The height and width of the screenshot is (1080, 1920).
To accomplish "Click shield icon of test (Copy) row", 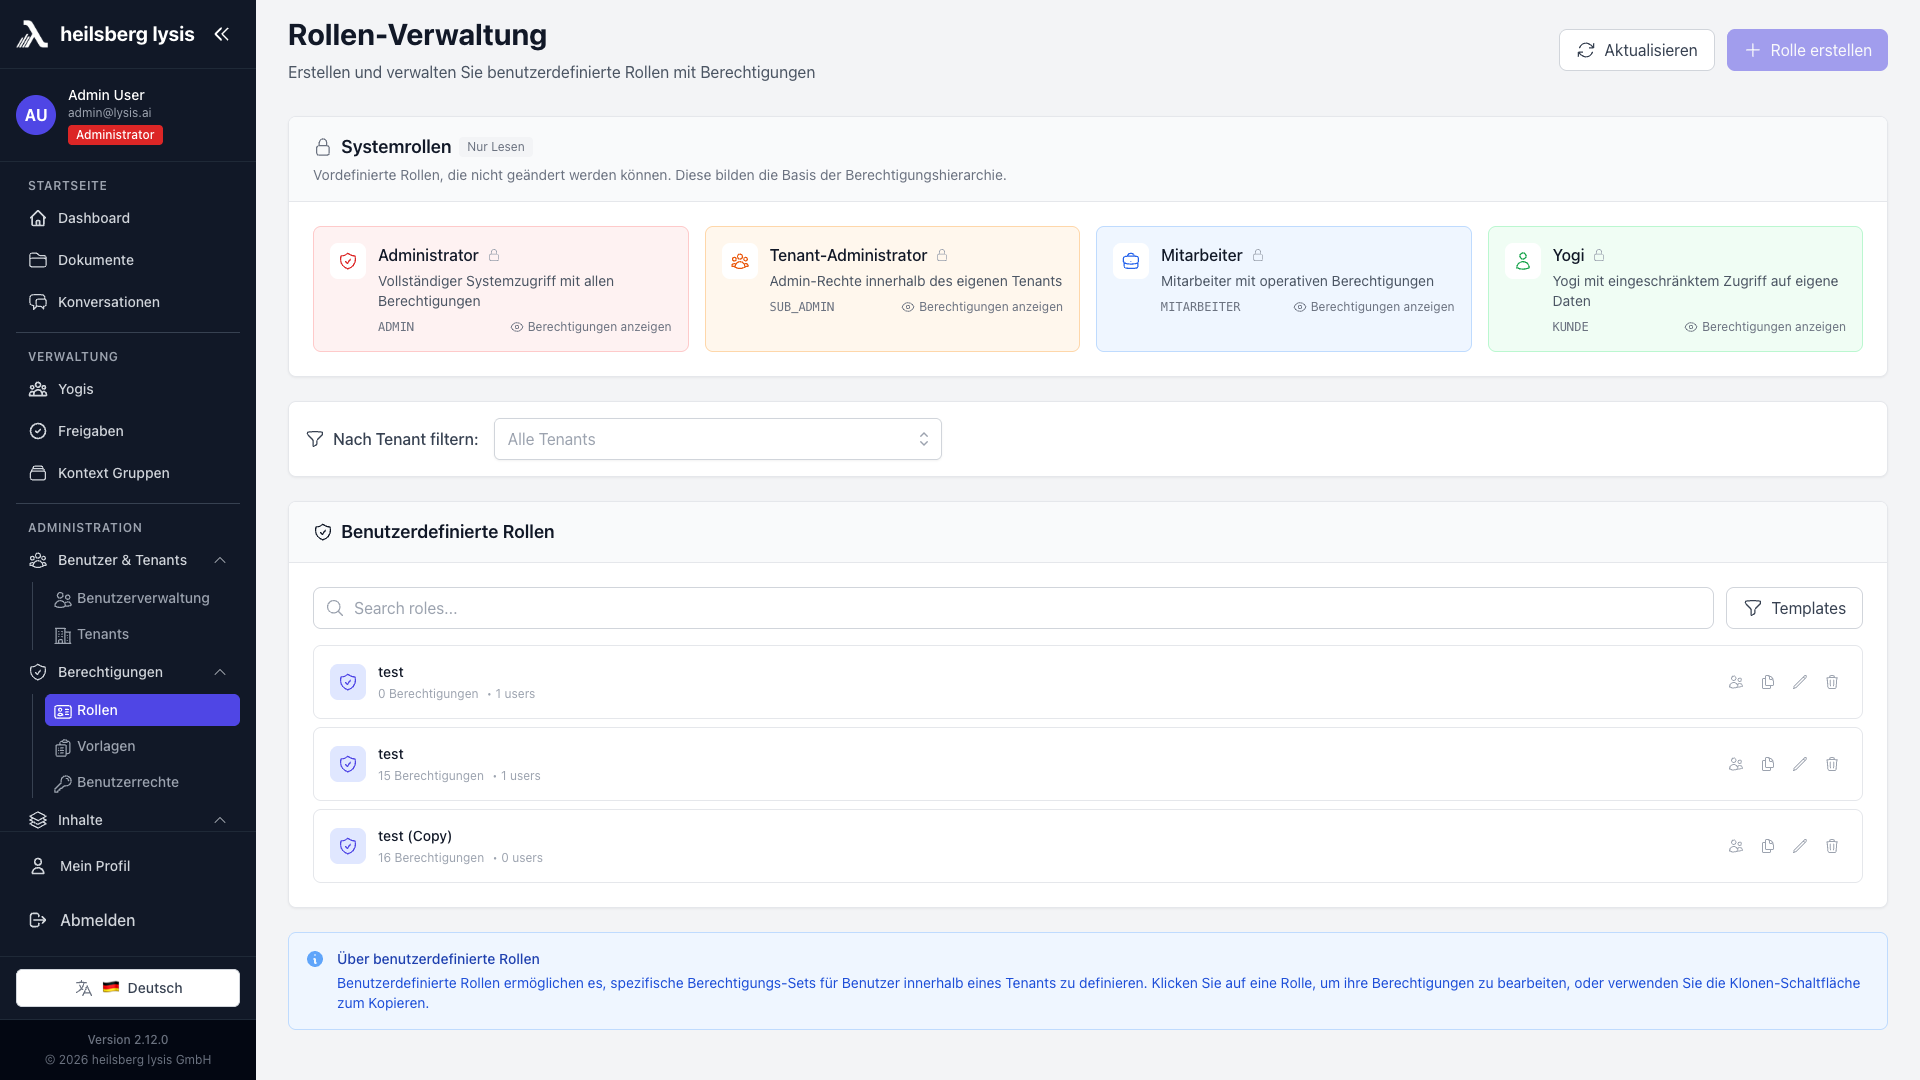I will point(348,846).
